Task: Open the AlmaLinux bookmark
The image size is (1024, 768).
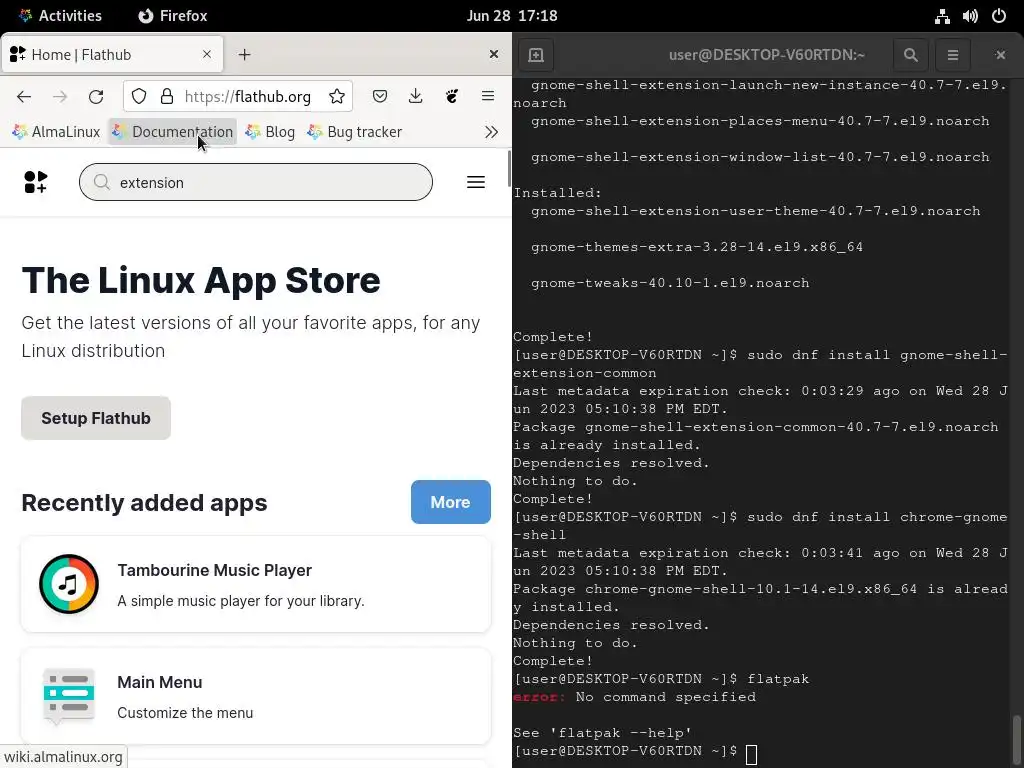Action: (x=56, y=132)
